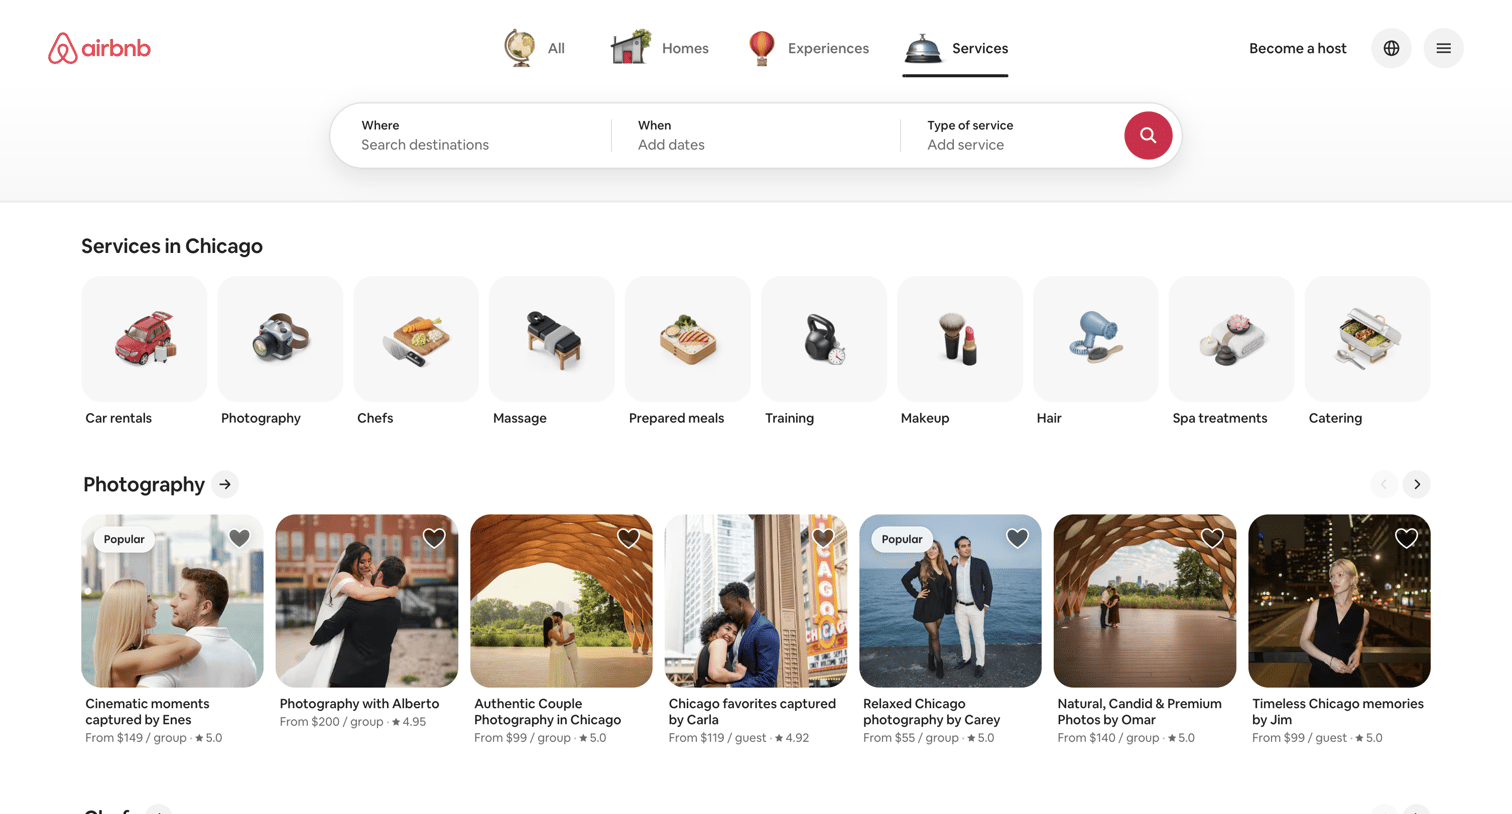The height and width of the screenshot is (814, 1512).
Task: Click the red search magnifier button
Action: click(x=1147, y=135)
